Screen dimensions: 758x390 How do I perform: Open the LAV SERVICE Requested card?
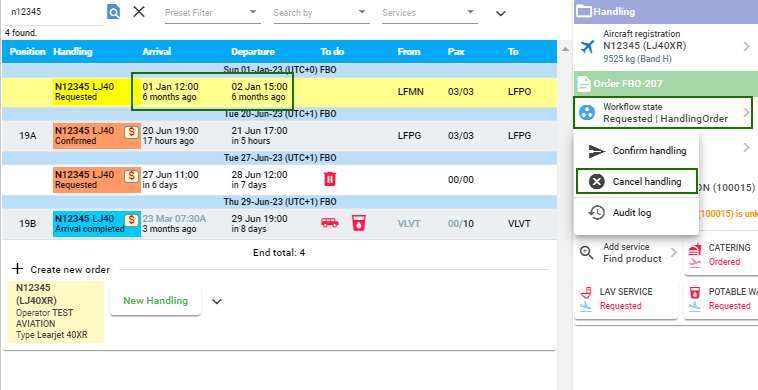pyautogui.click(x=626, y=299)
